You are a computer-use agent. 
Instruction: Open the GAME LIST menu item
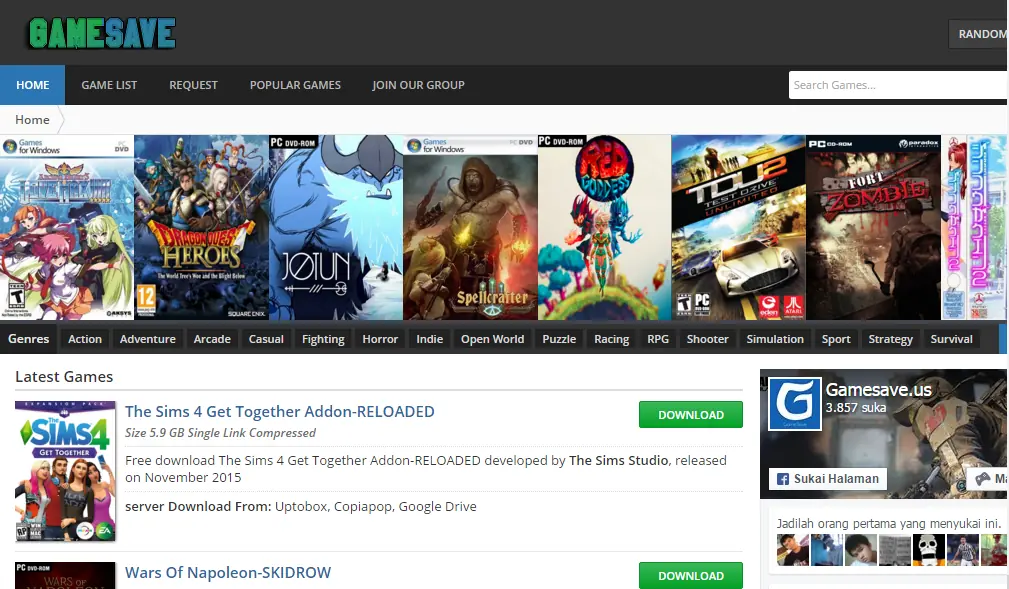109,85
